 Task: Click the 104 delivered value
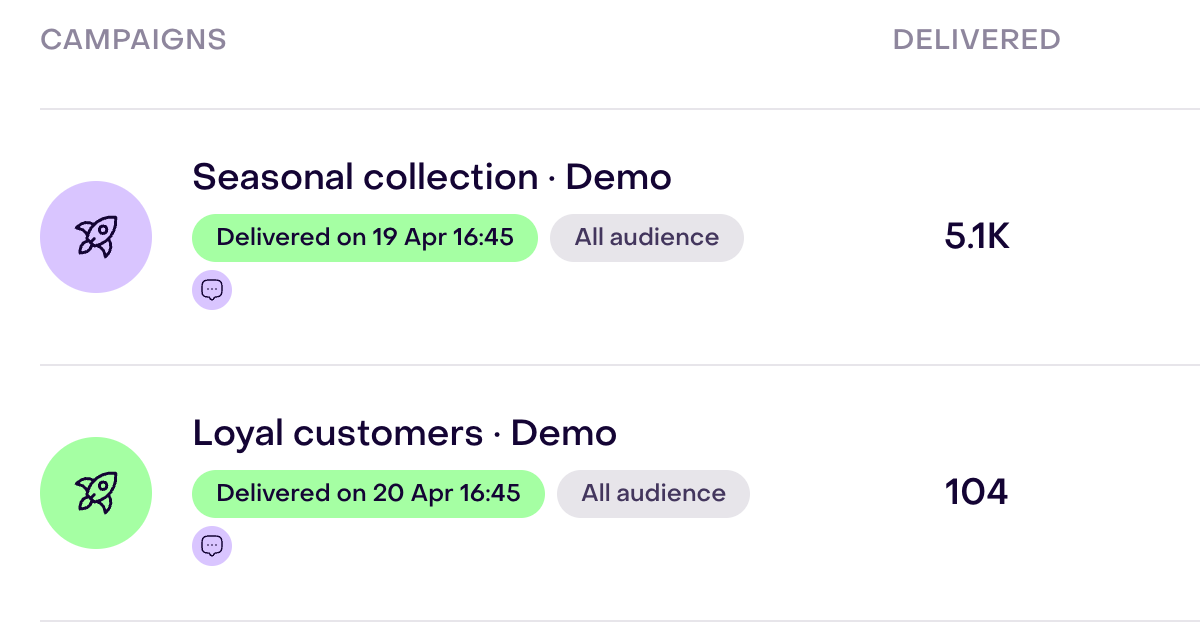pos(976,493)
